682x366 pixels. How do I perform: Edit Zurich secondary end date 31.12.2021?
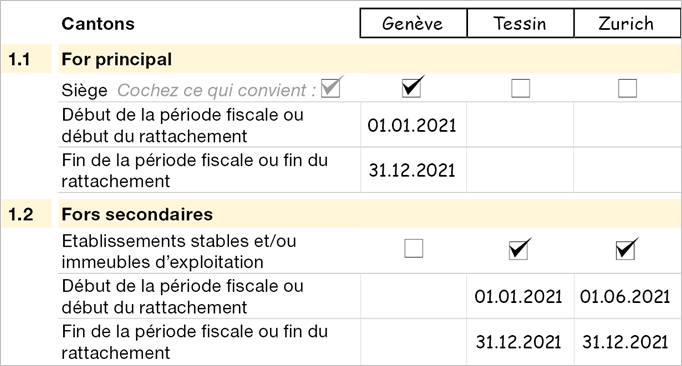(x=627, y=342)
